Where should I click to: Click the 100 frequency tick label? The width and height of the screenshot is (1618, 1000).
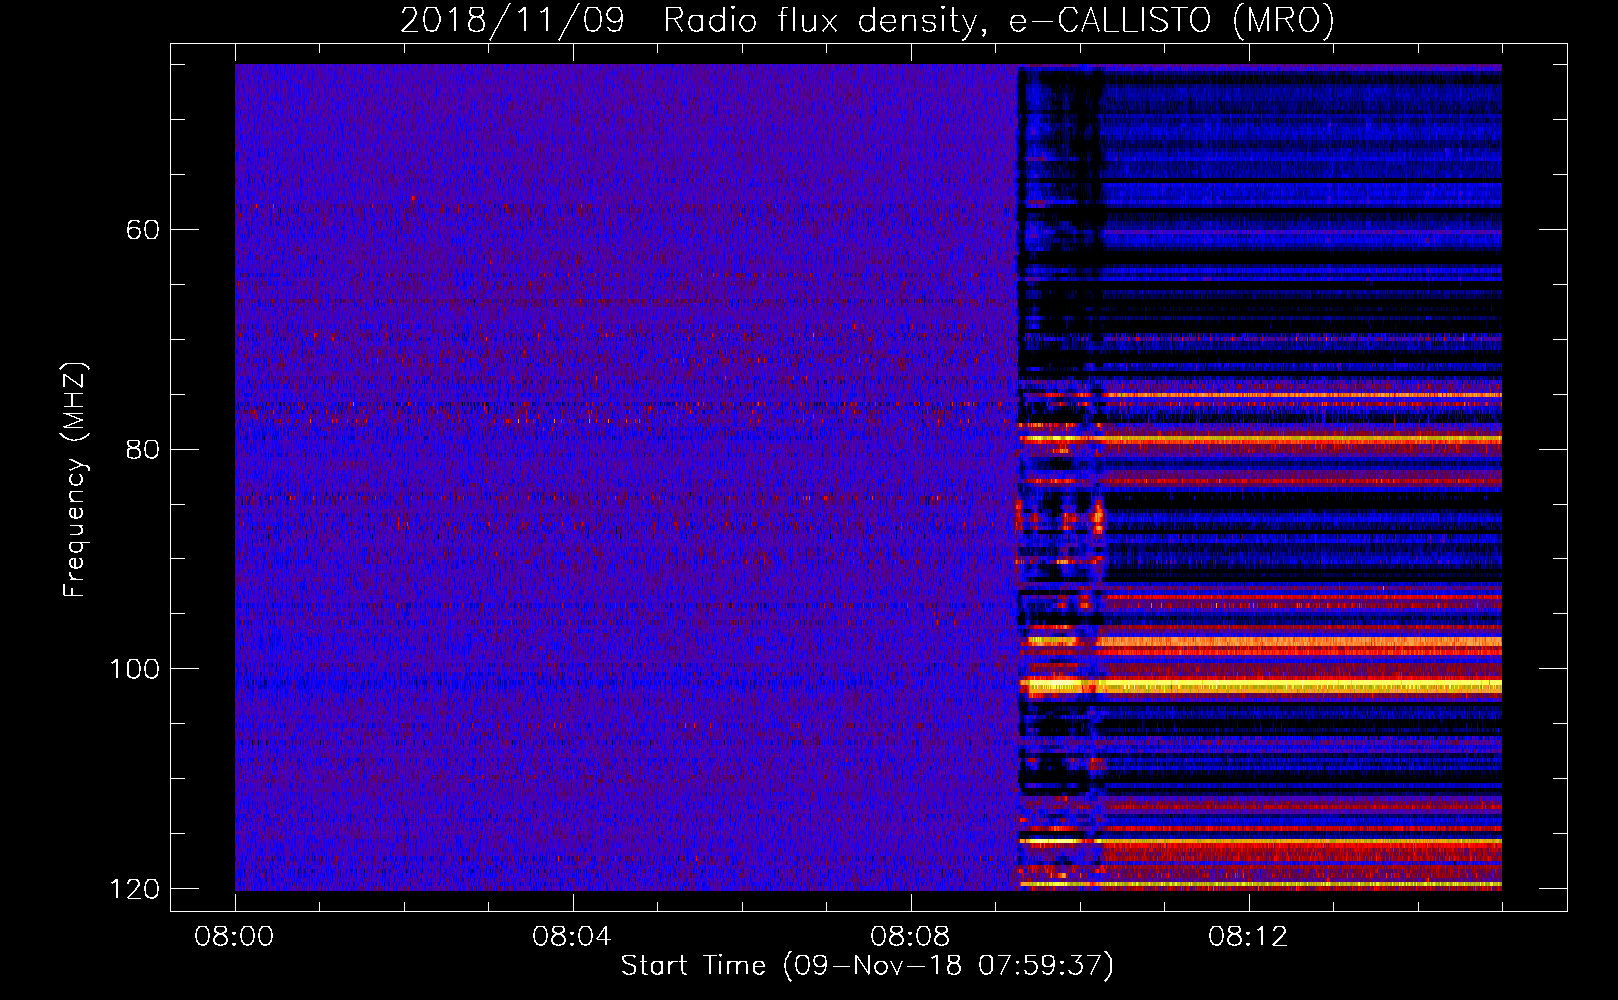pos(134,669)
